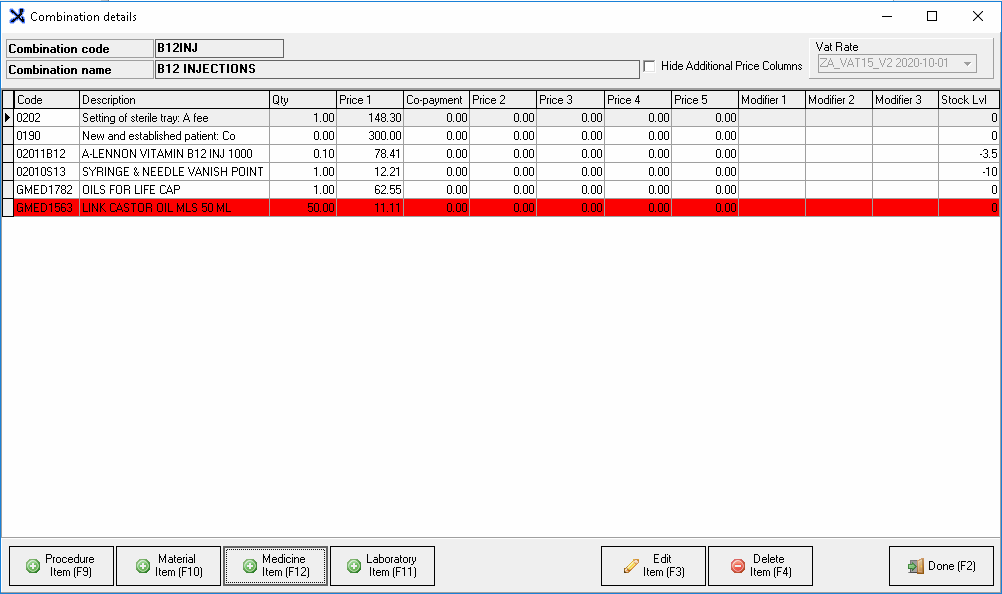Click the Modifier 3 column header
This screenshot has width=1002, height=594.
click(x=906, y=100)
